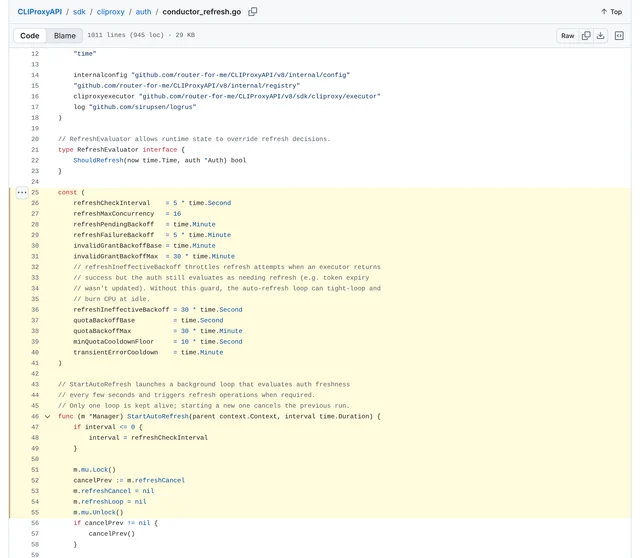The image size is (640, 558).
Task: Click transientErrorCooldown constant name
Action: (116, 352)
